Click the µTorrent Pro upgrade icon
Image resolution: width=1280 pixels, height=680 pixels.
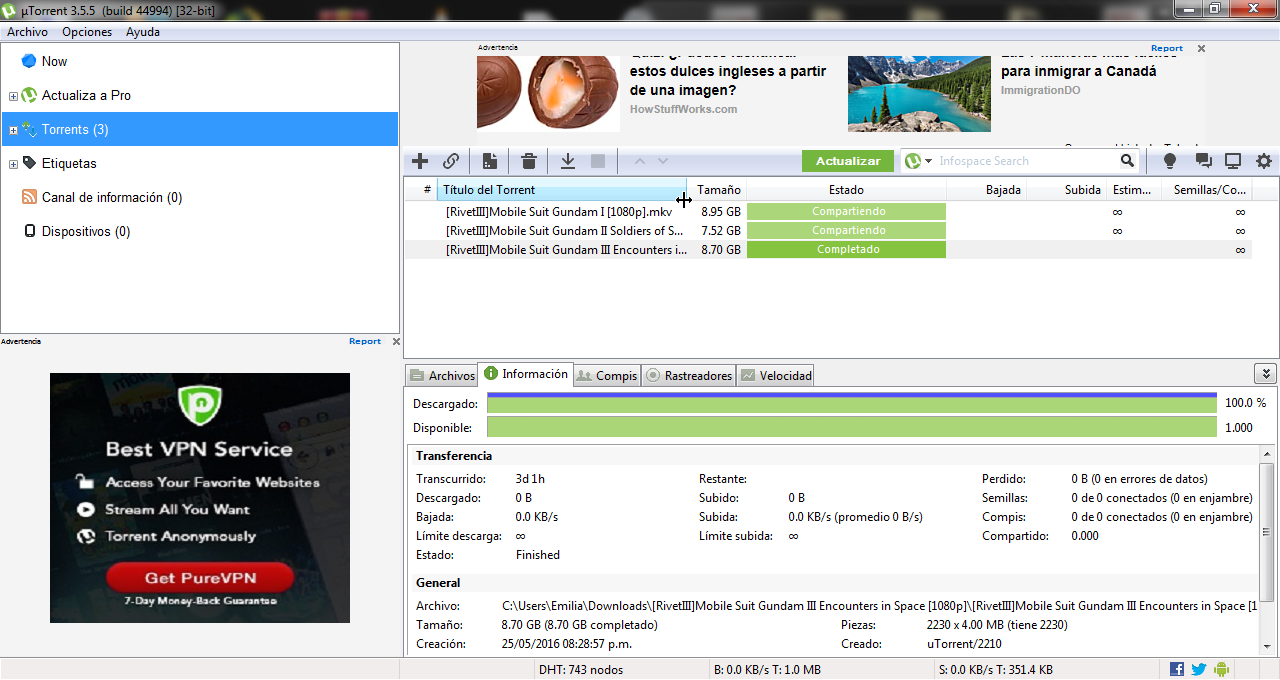click(29, 95)
